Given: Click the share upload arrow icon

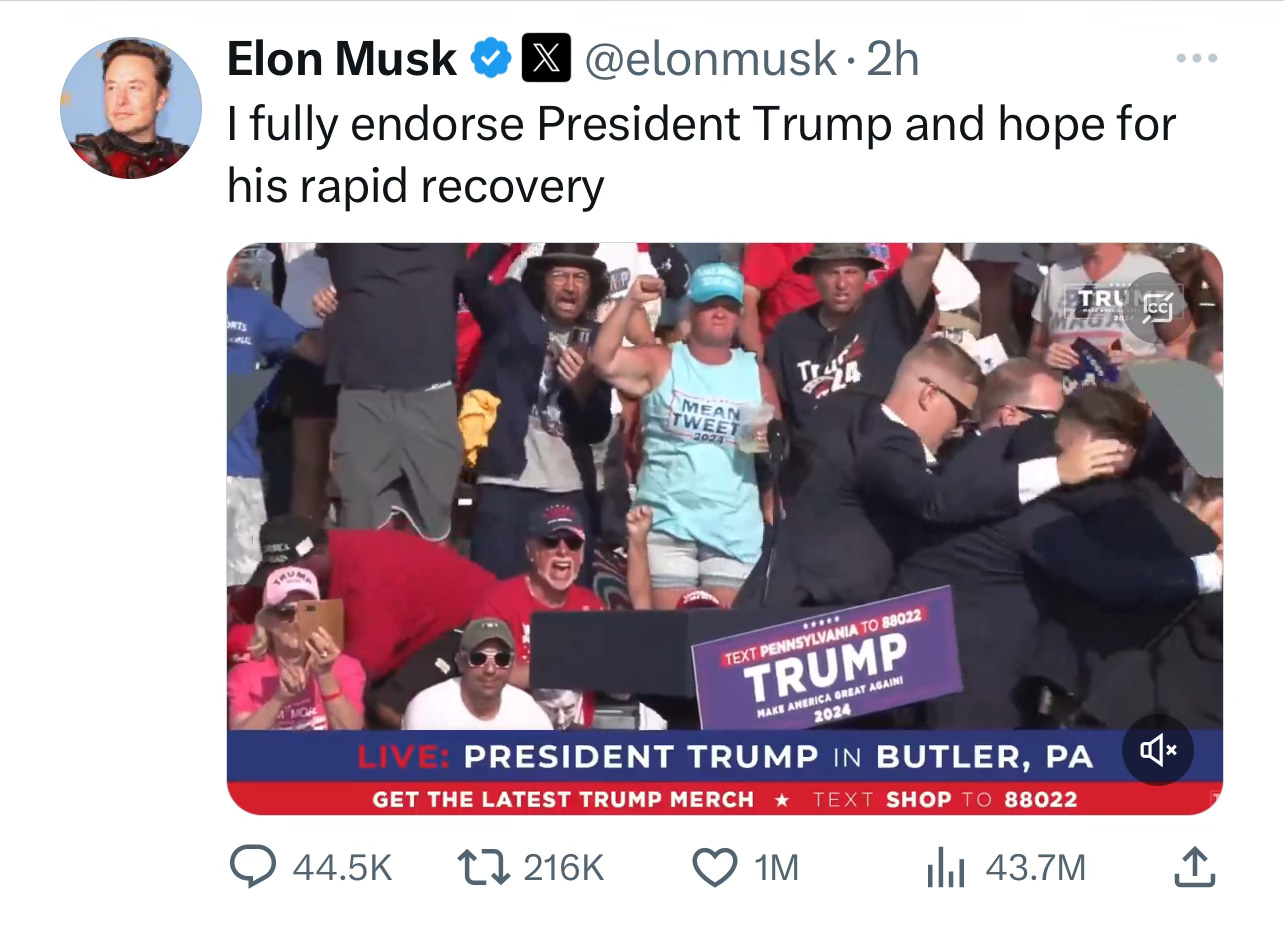Looking at the screenshot, I should [1196, 866].
